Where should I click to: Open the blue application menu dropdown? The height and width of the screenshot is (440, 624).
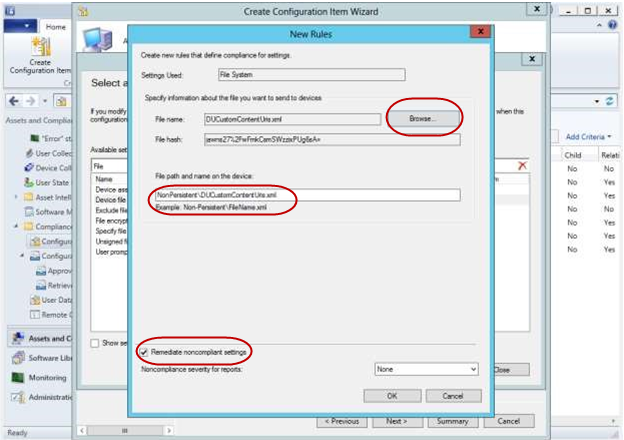point(20,26)
